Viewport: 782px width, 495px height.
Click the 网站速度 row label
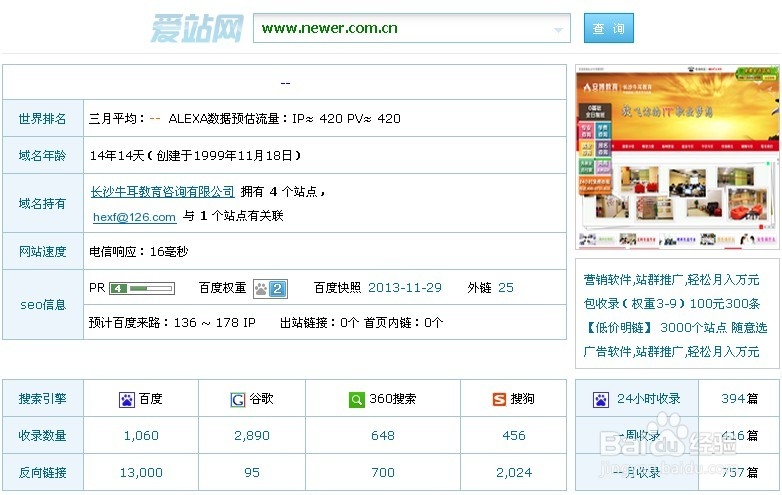coord(42,252)
